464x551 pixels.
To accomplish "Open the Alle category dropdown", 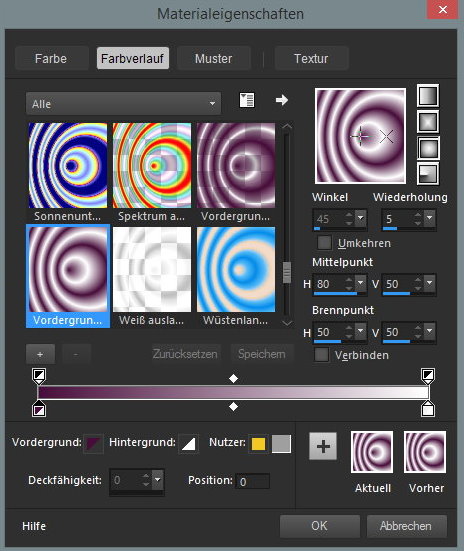I will point(123,104).
